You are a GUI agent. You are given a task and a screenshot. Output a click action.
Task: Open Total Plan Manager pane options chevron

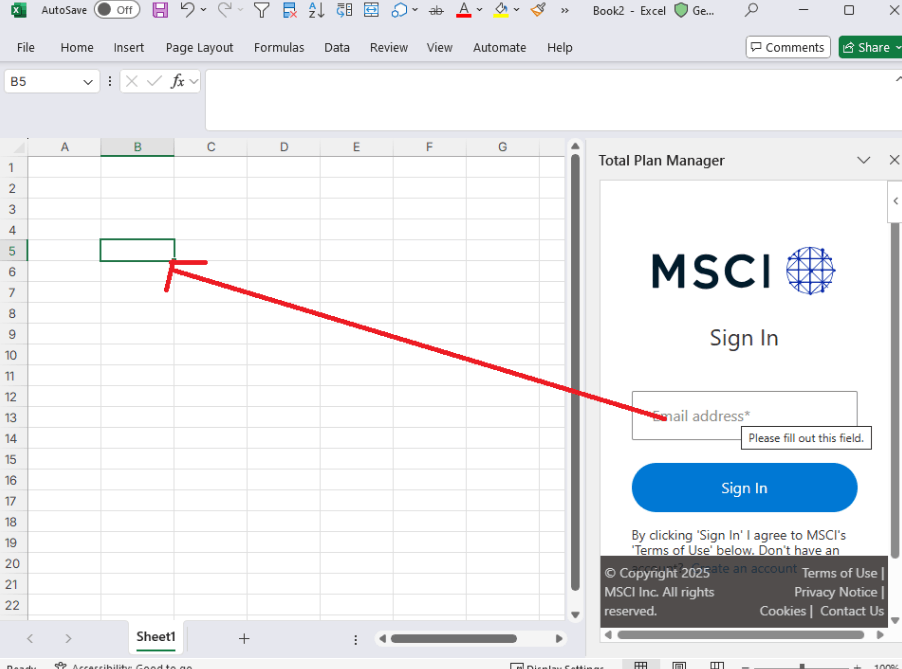(x=863, y=160)
